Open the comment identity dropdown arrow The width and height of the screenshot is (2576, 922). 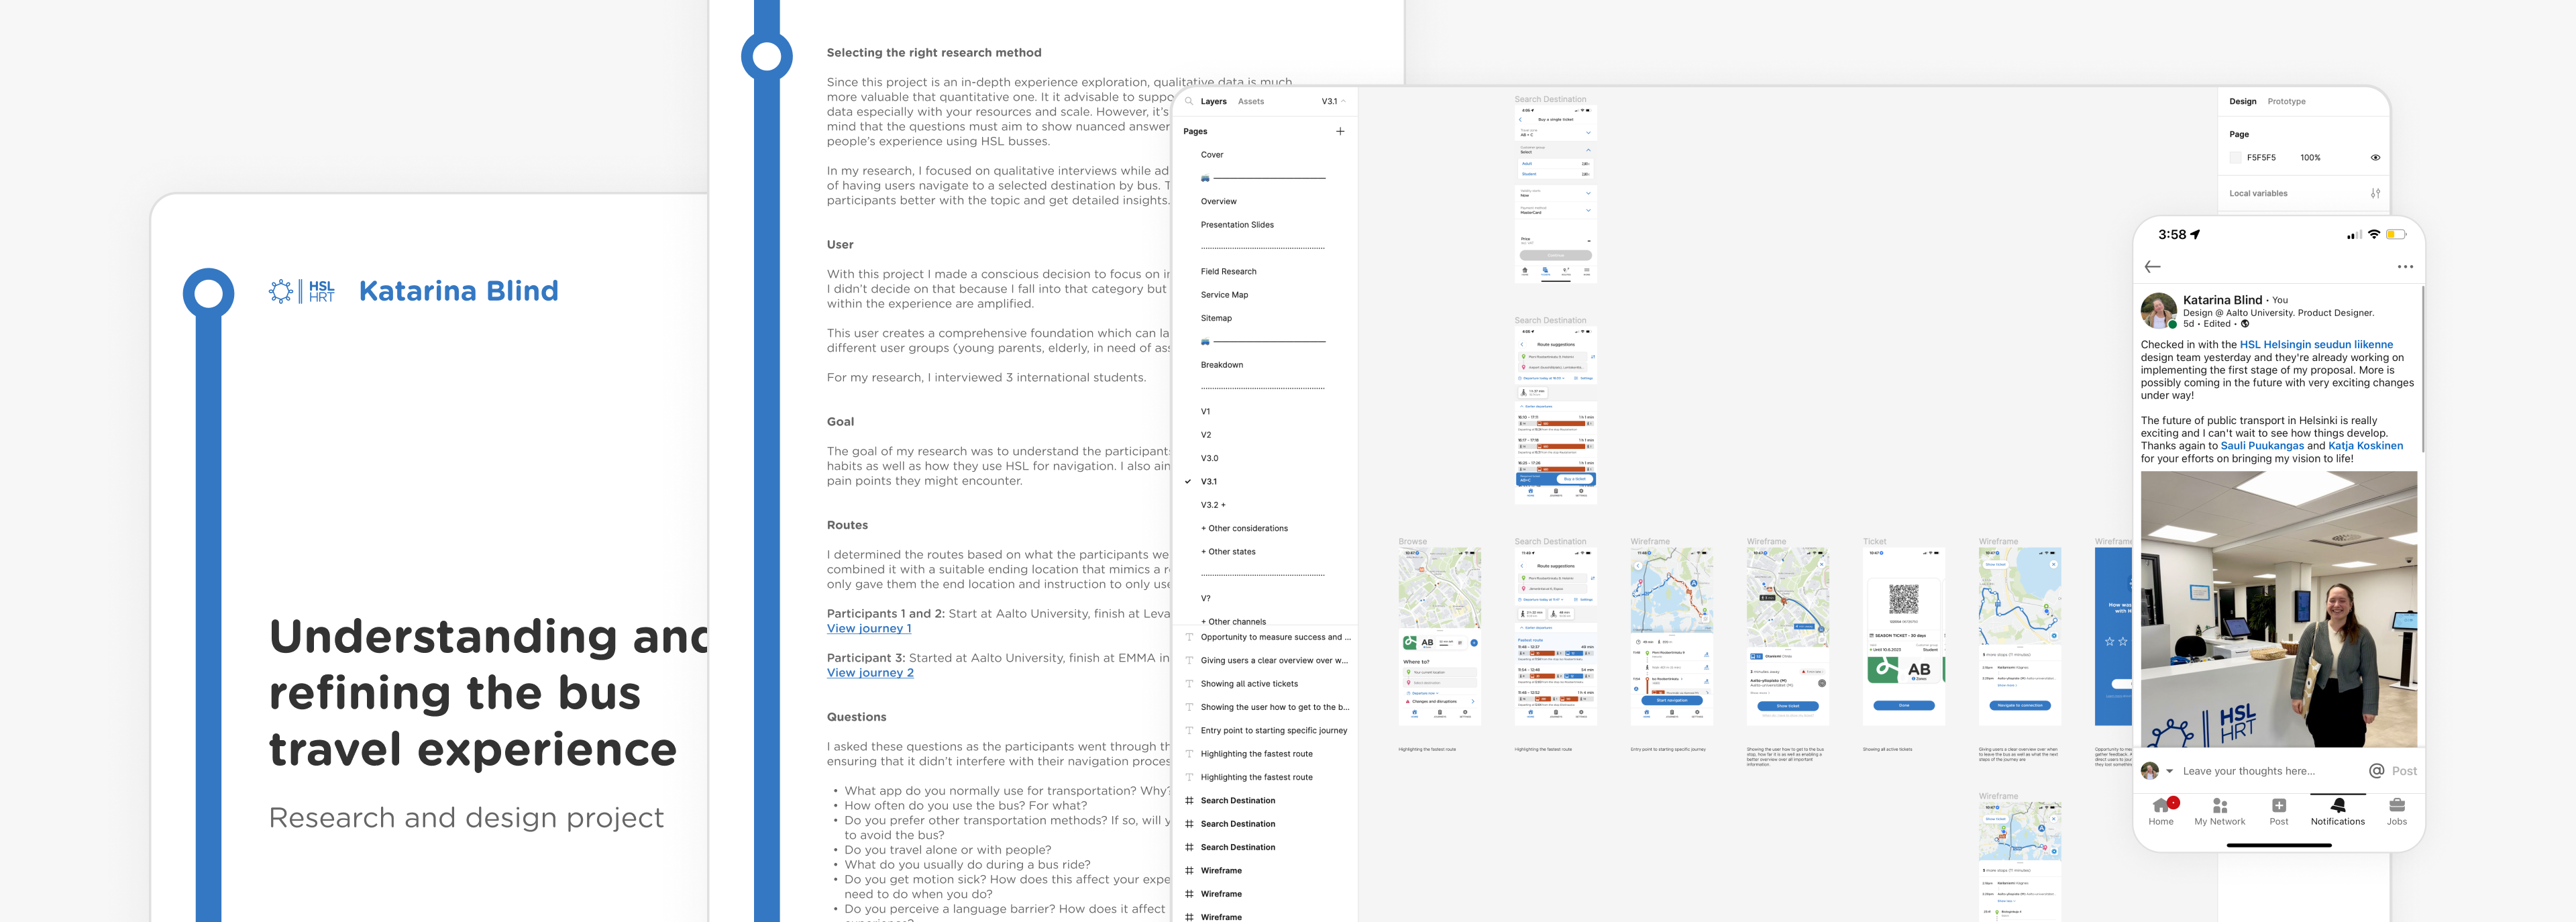tap(2169, 771)
